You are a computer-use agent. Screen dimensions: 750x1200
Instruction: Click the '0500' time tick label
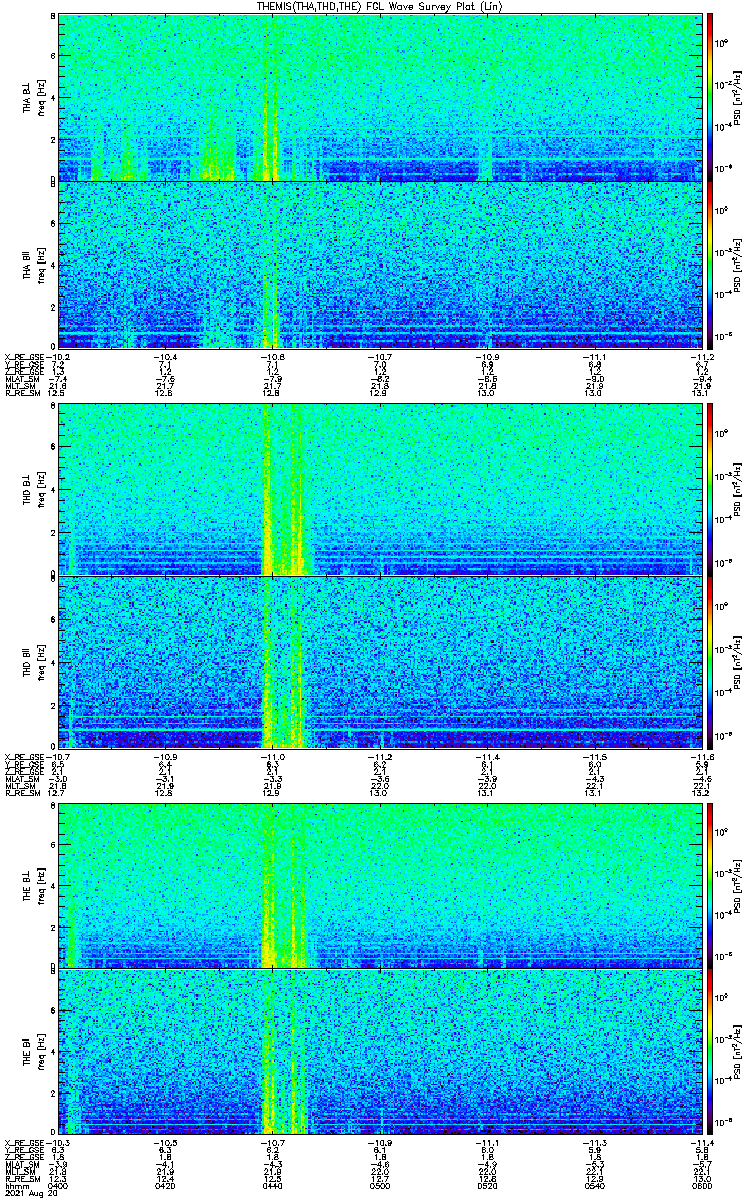coord(380,1185)
